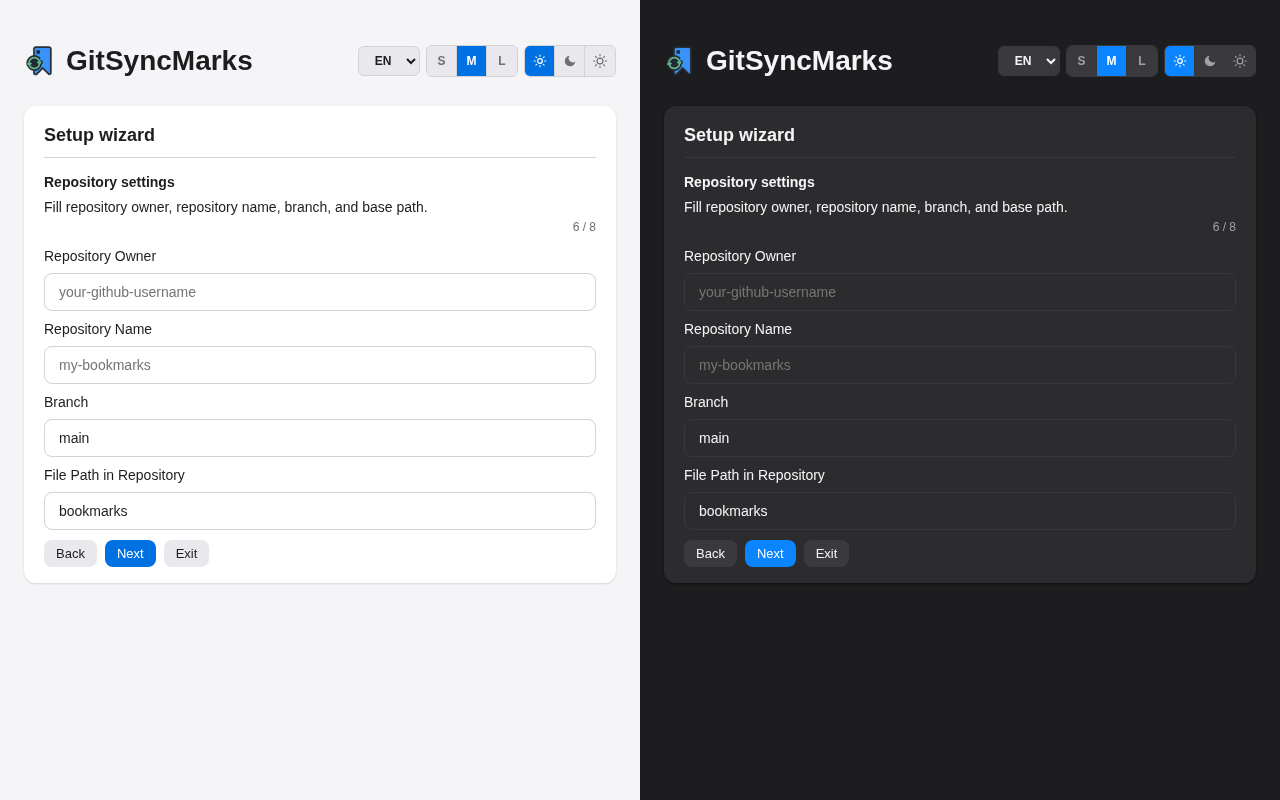Click the 6 / 8 progress indicator
This screenshot has width=1280, height=800.
coord(584,227)
